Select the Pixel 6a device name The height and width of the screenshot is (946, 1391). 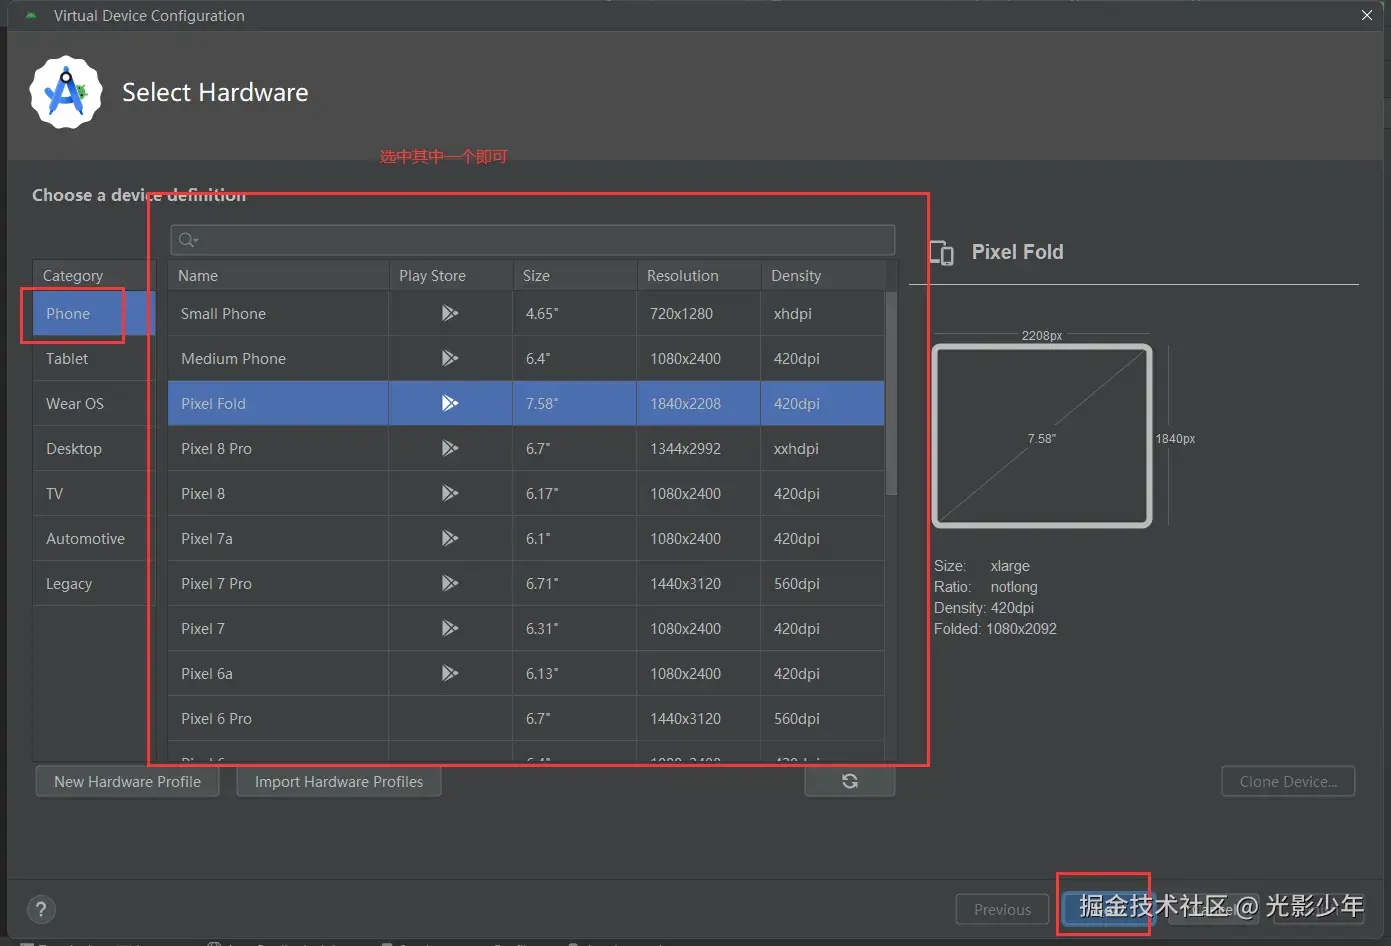[x=207, y=673]
